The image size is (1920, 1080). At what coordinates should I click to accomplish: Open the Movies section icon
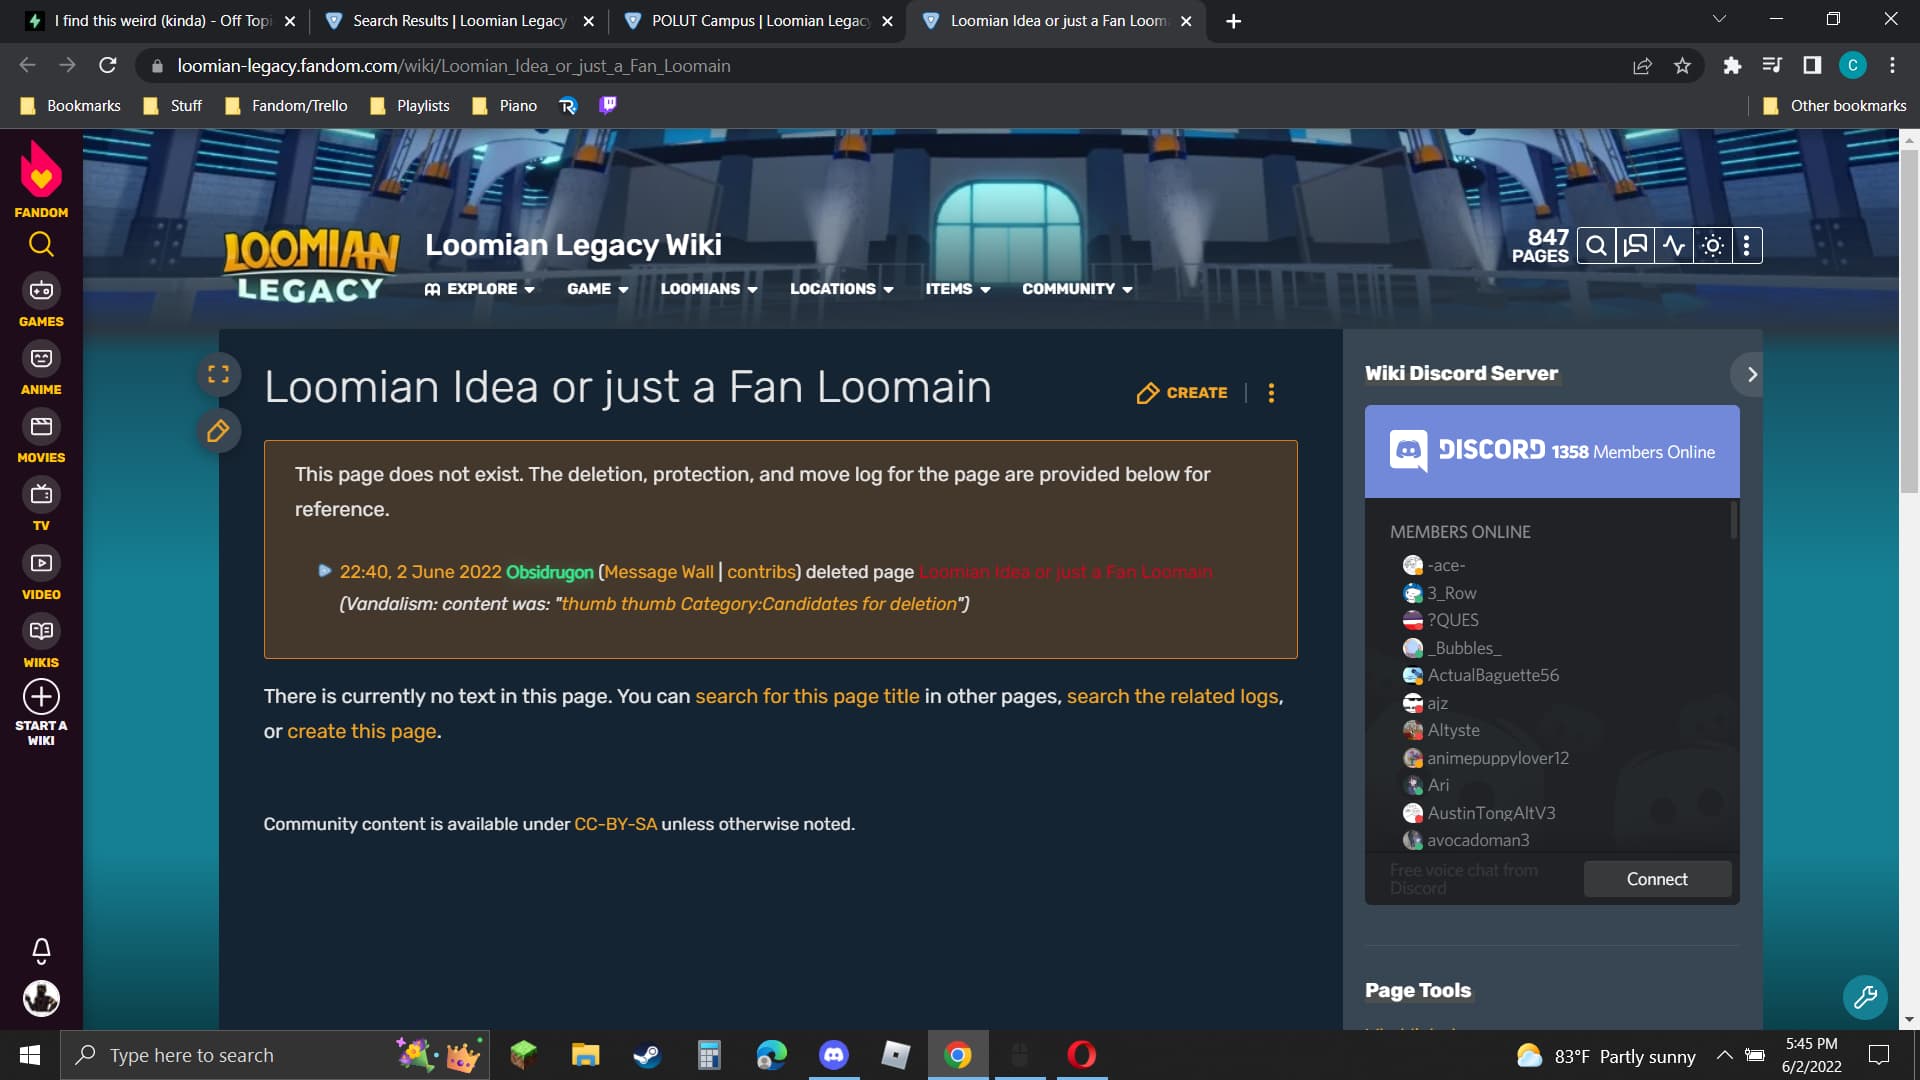40,426
